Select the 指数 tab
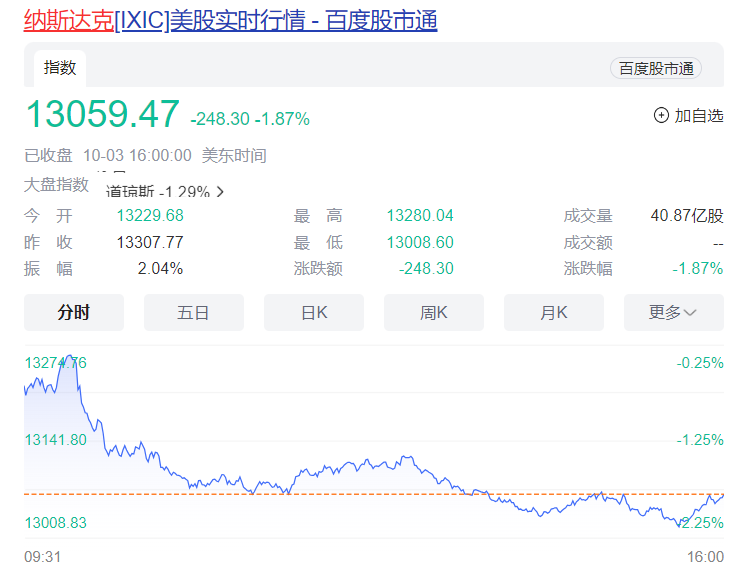The height and width of the screenshot is (569, 748). point(60,68)
